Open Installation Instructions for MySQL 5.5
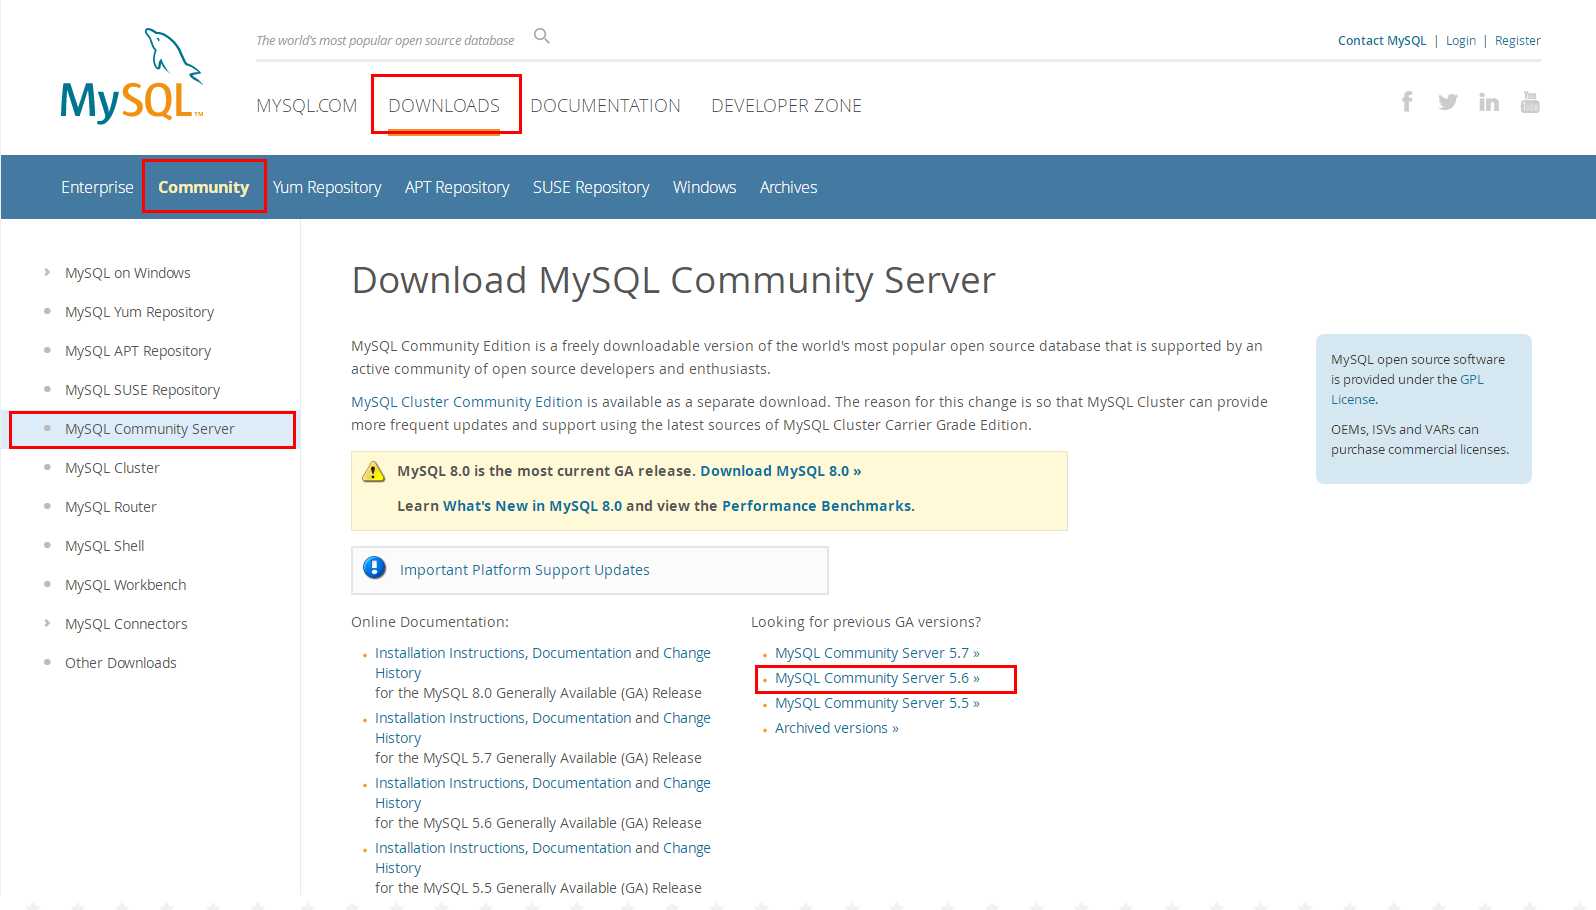The width and height of the screenshot is (1596, 910). point(450,848)
